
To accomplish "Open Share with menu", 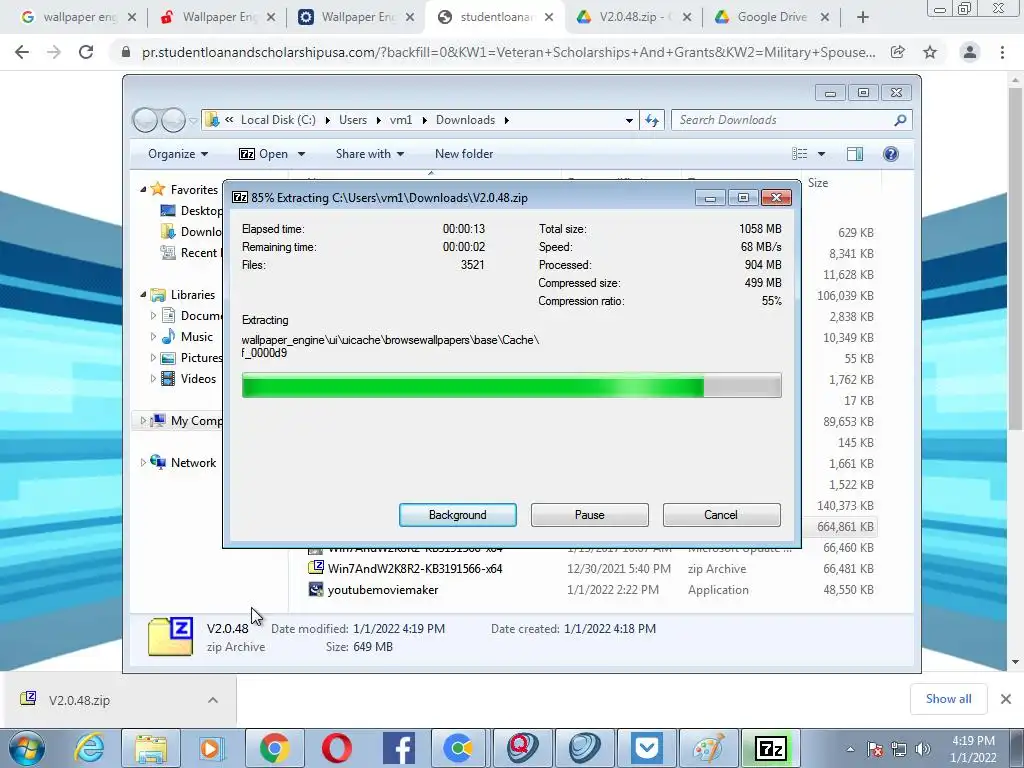I will (x=370, y=154).
